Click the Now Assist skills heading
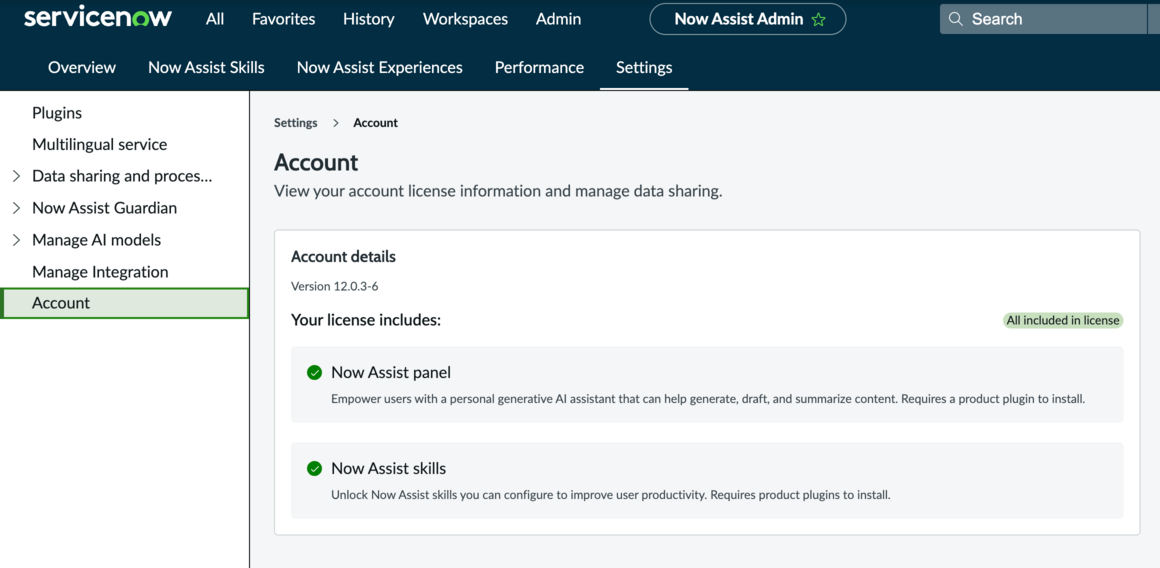Screen dimensions: 1160x568 coord(388,468)
